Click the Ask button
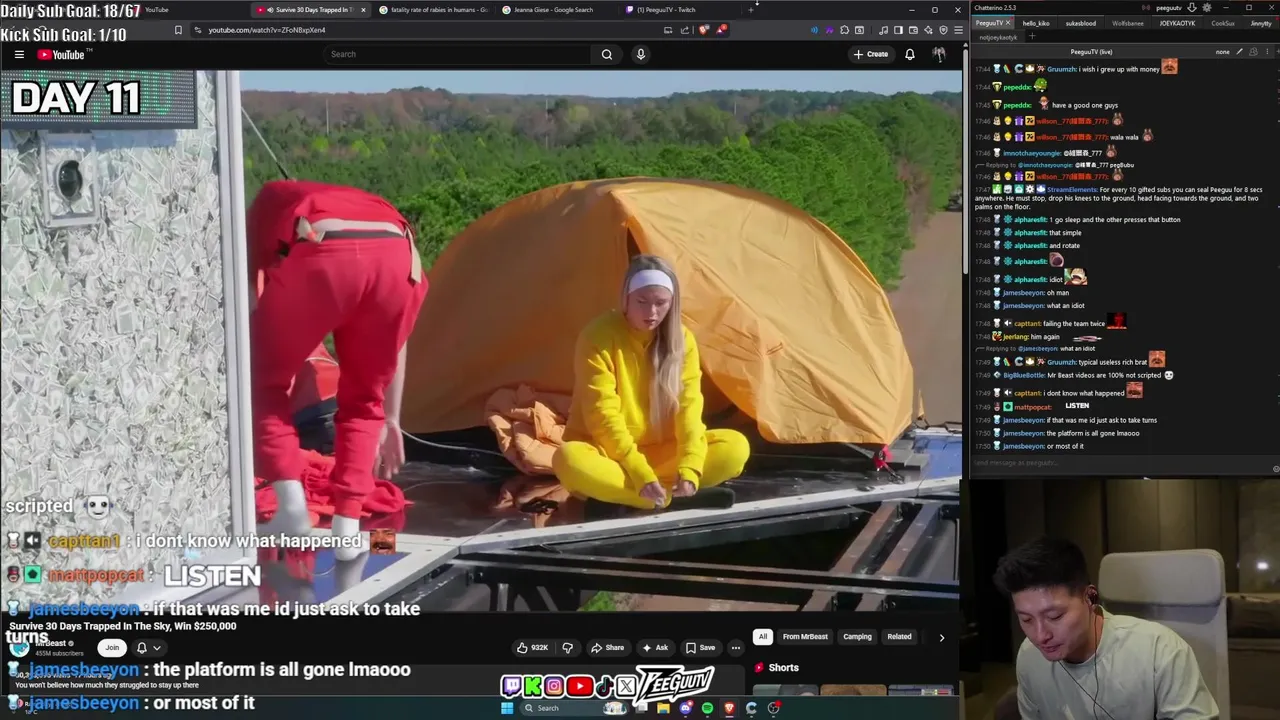Screen dimensions: 1280x720 (654, 647)
